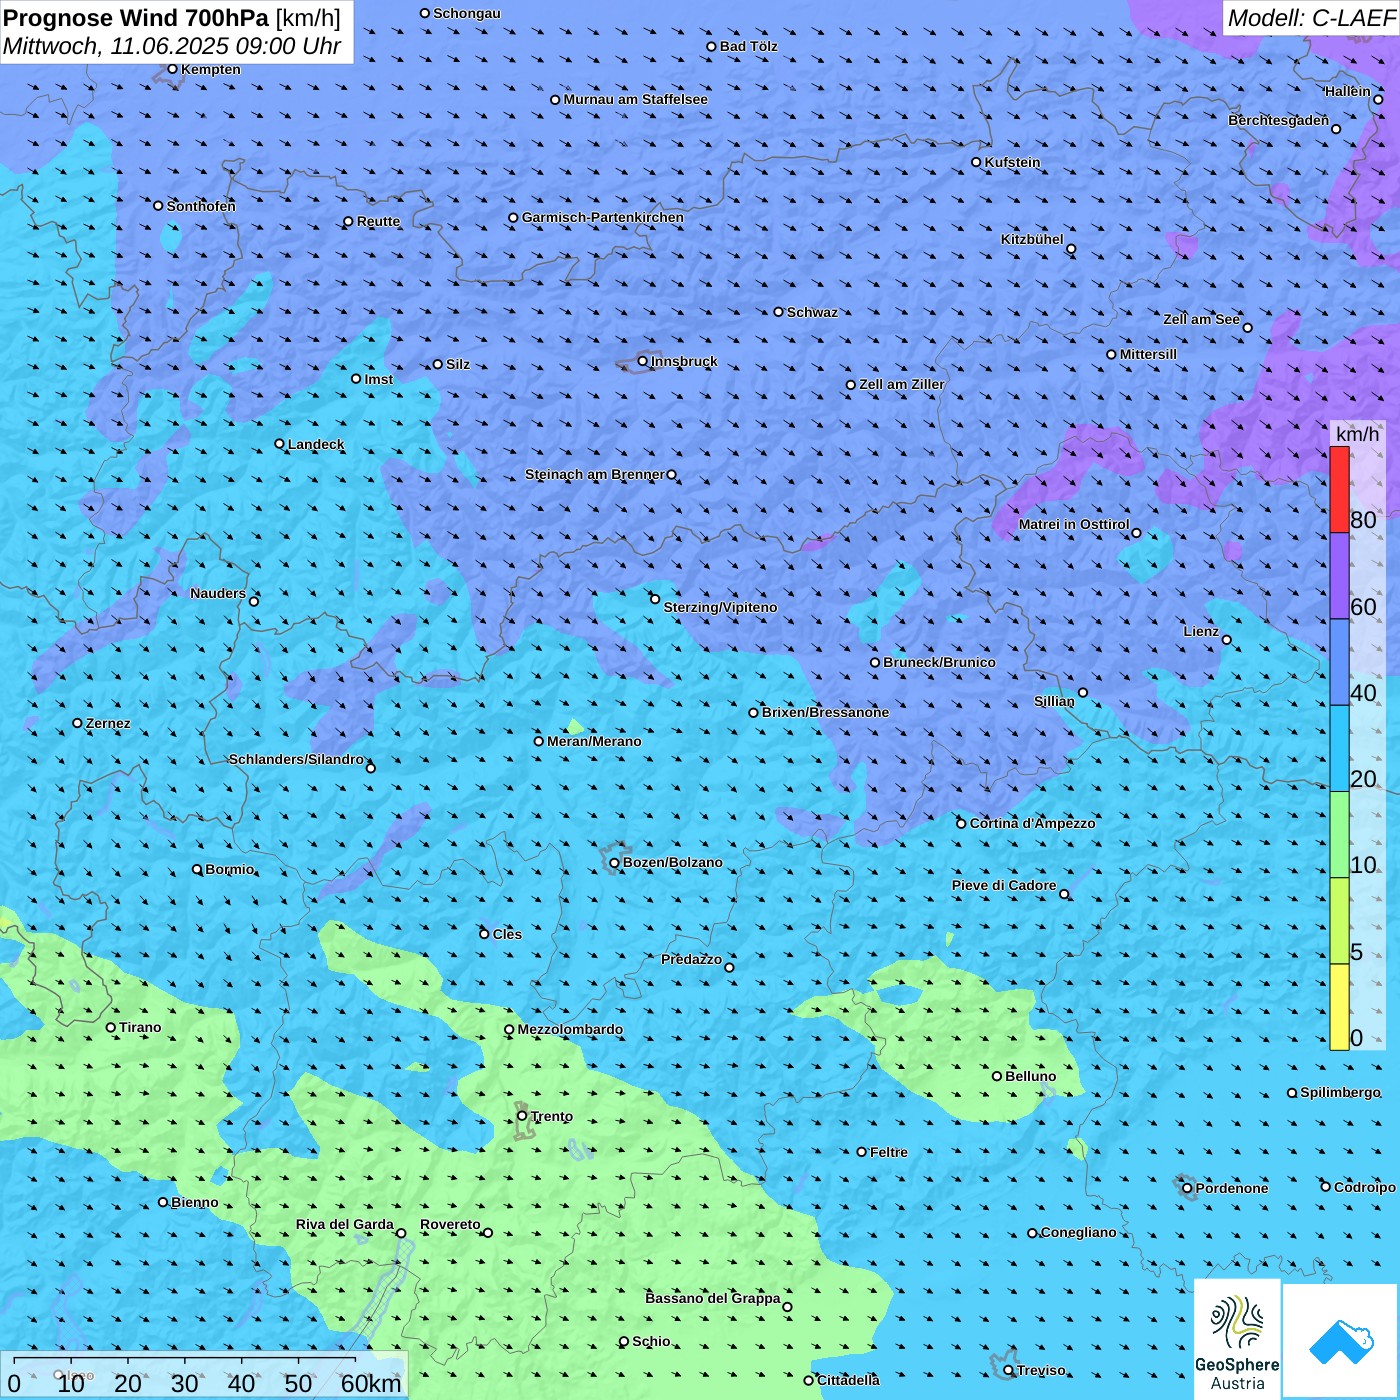The width and height of the screenshot is (1400, 1400).
Task: Click the blue cloud logo icon
Action: tap(1341, 1342)
